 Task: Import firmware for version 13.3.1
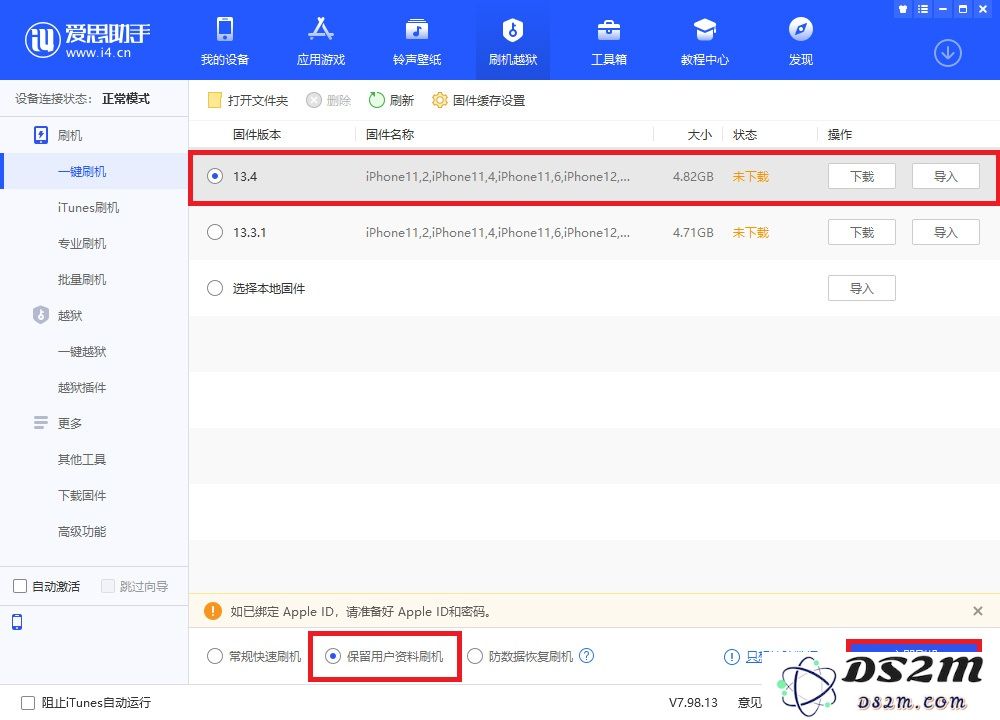coord(946,232)
